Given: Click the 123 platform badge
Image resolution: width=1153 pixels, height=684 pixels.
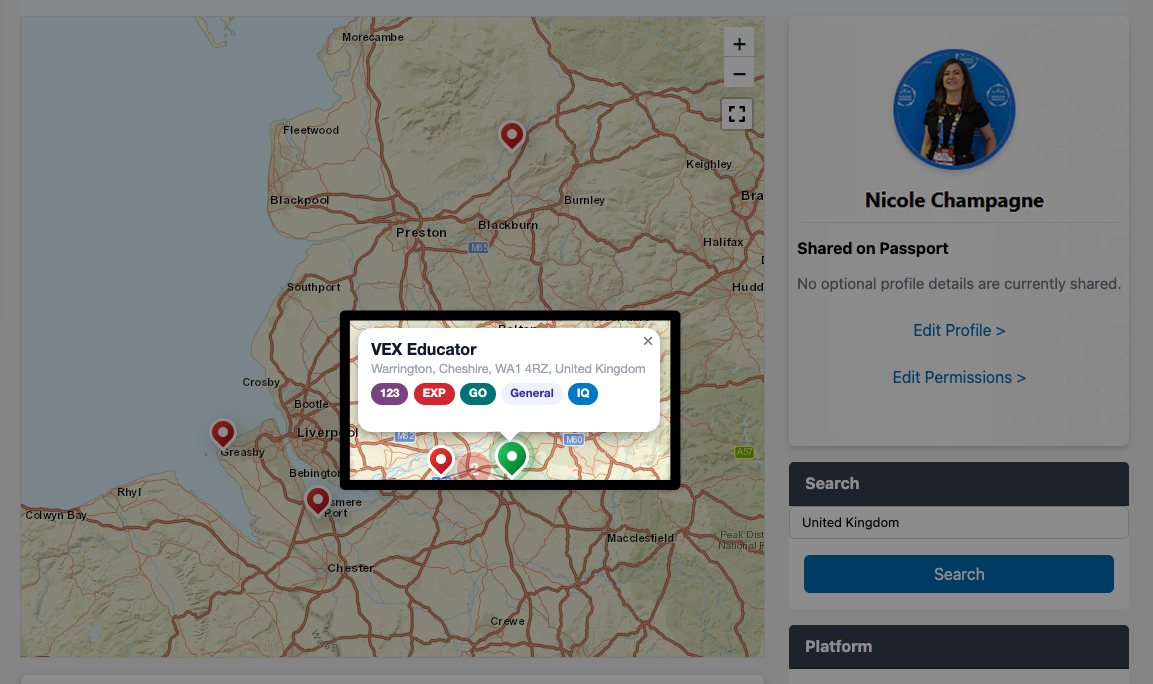Looking at the screenshot, I should click(x=390, y=393).
